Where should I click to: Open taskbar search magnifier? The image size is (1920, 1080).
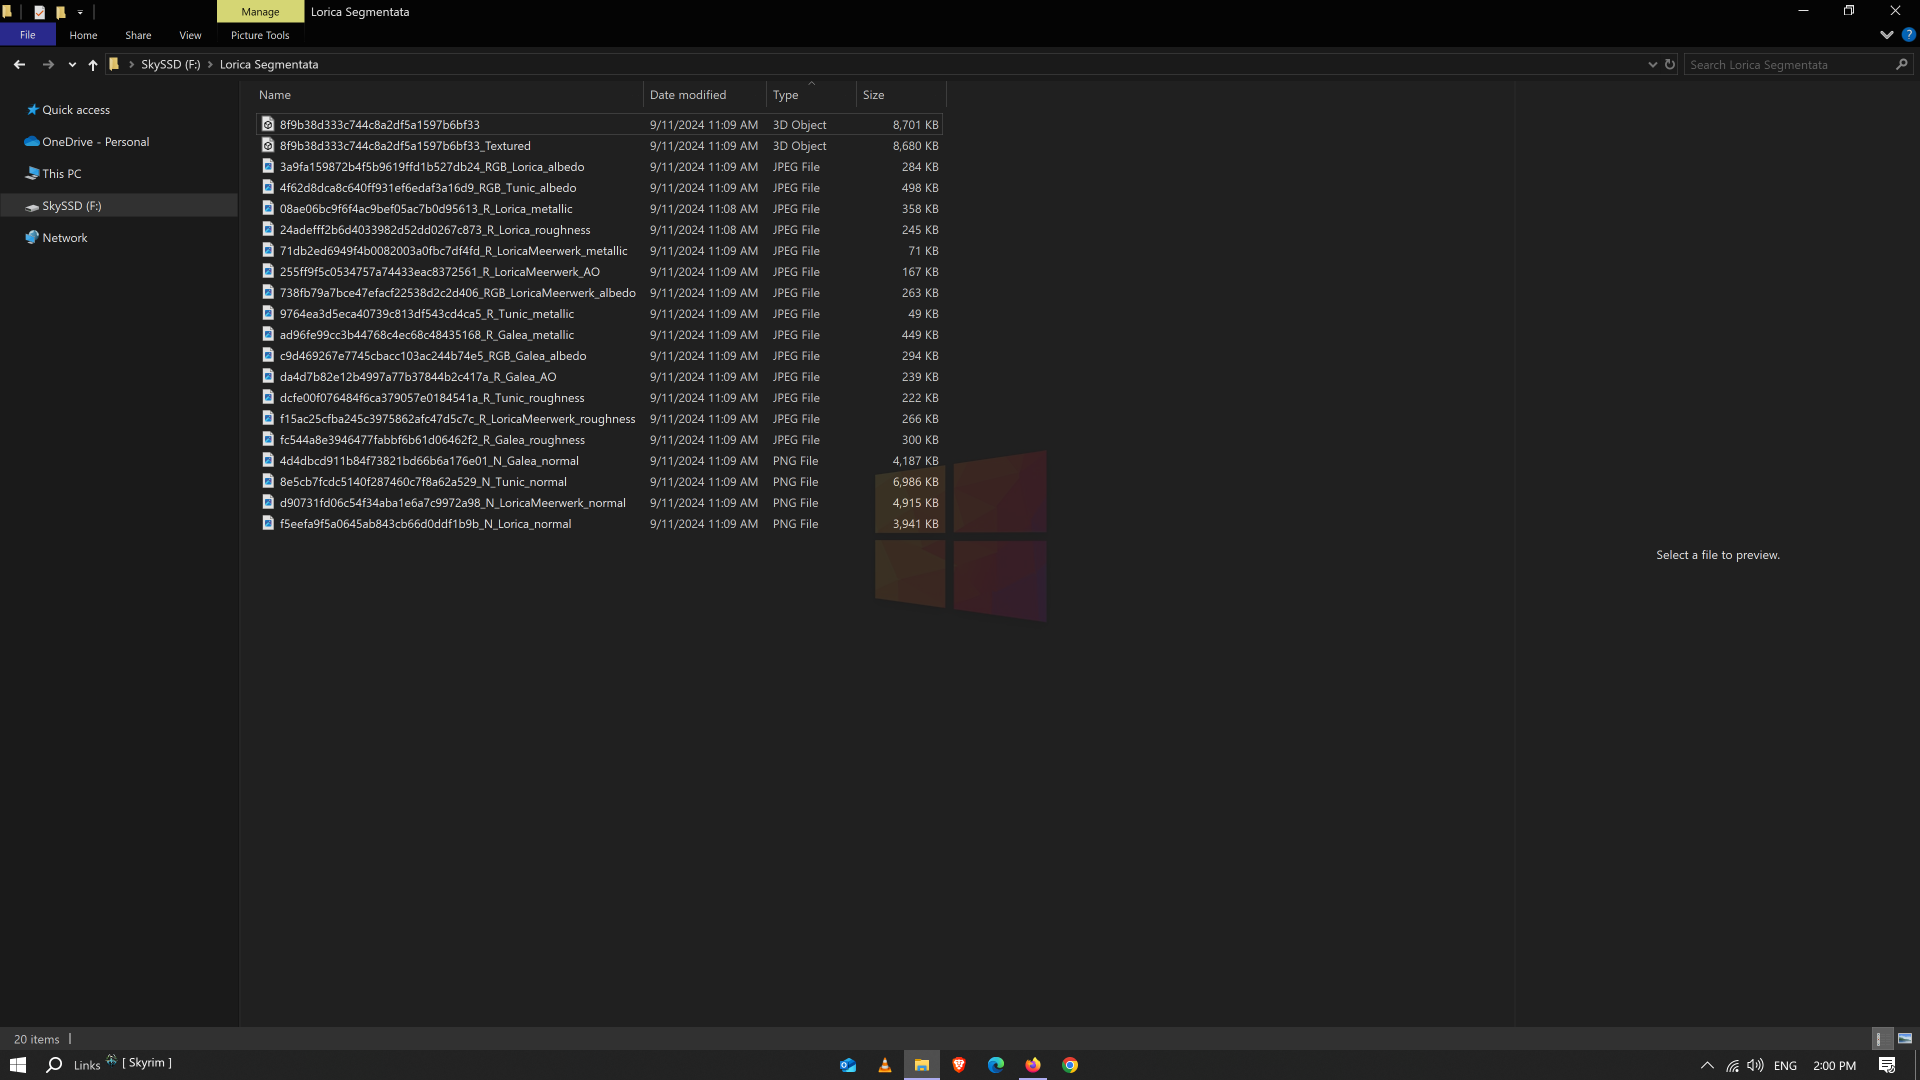[x=54, y=1065]
